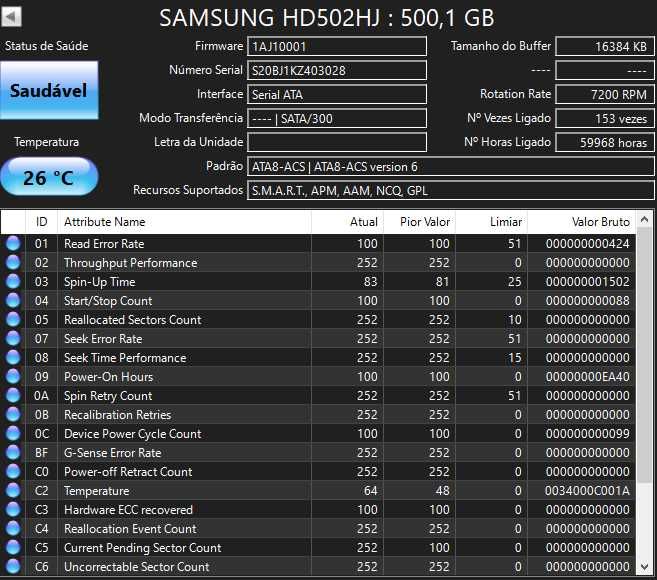Image resolution: width=657 pixels, height=580 pixels.
Task: Click raw value 00000000EA40
Action: click(587, 376)
